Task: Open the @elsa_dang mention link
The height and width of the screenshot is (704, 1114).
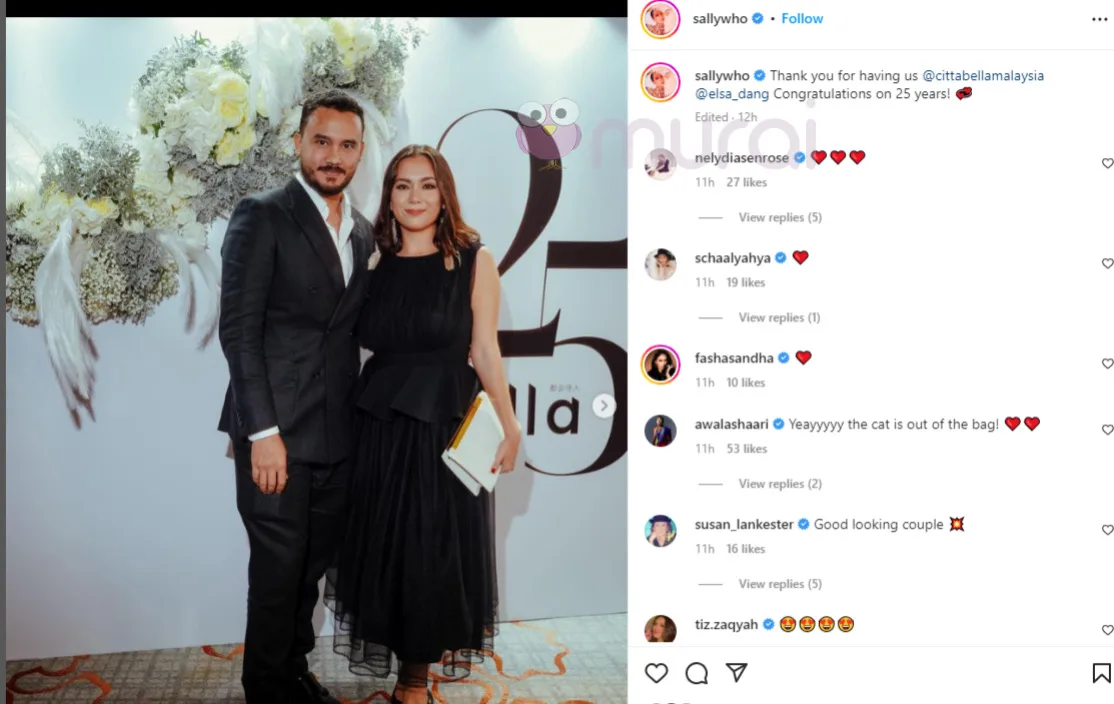Action: click(x=732, y=94)
